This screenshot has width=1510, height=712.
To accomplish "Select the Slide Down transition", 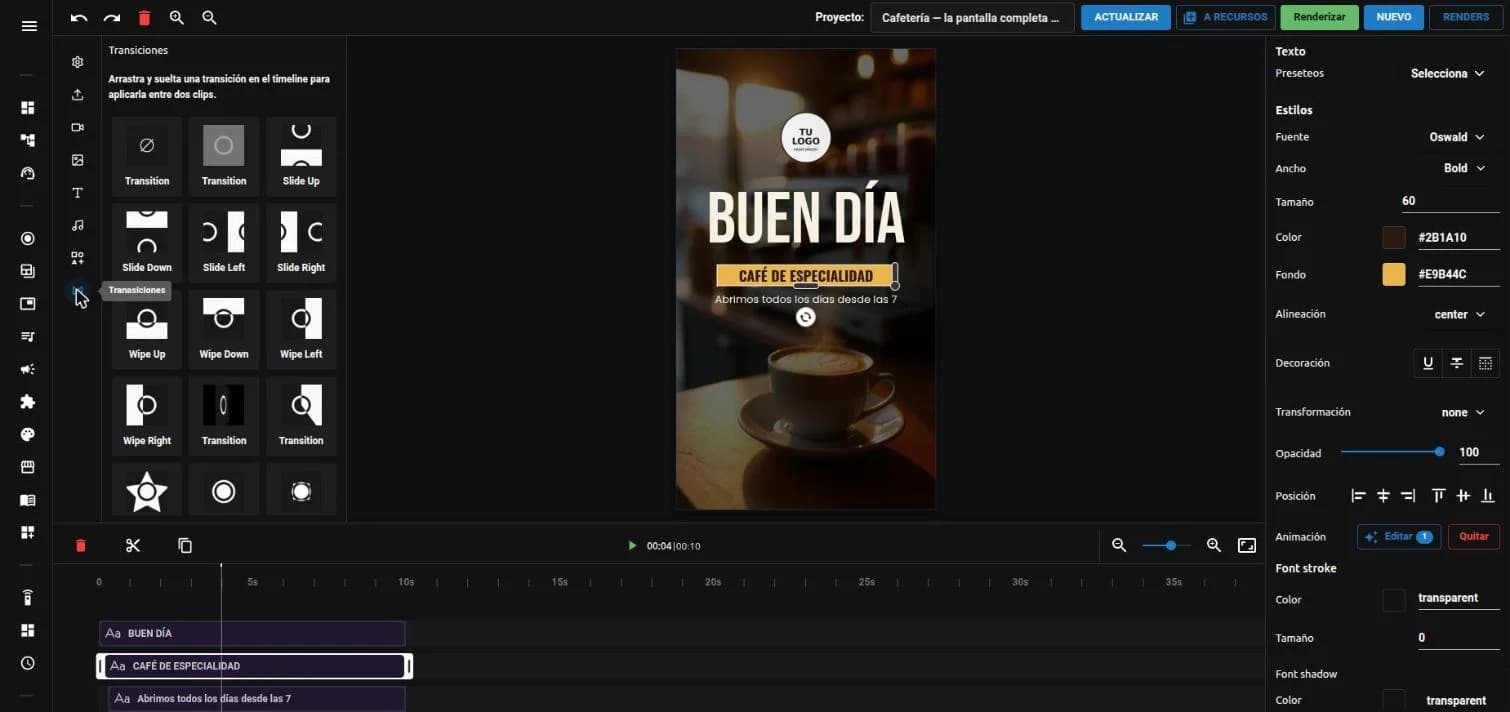I will (147, 242).
